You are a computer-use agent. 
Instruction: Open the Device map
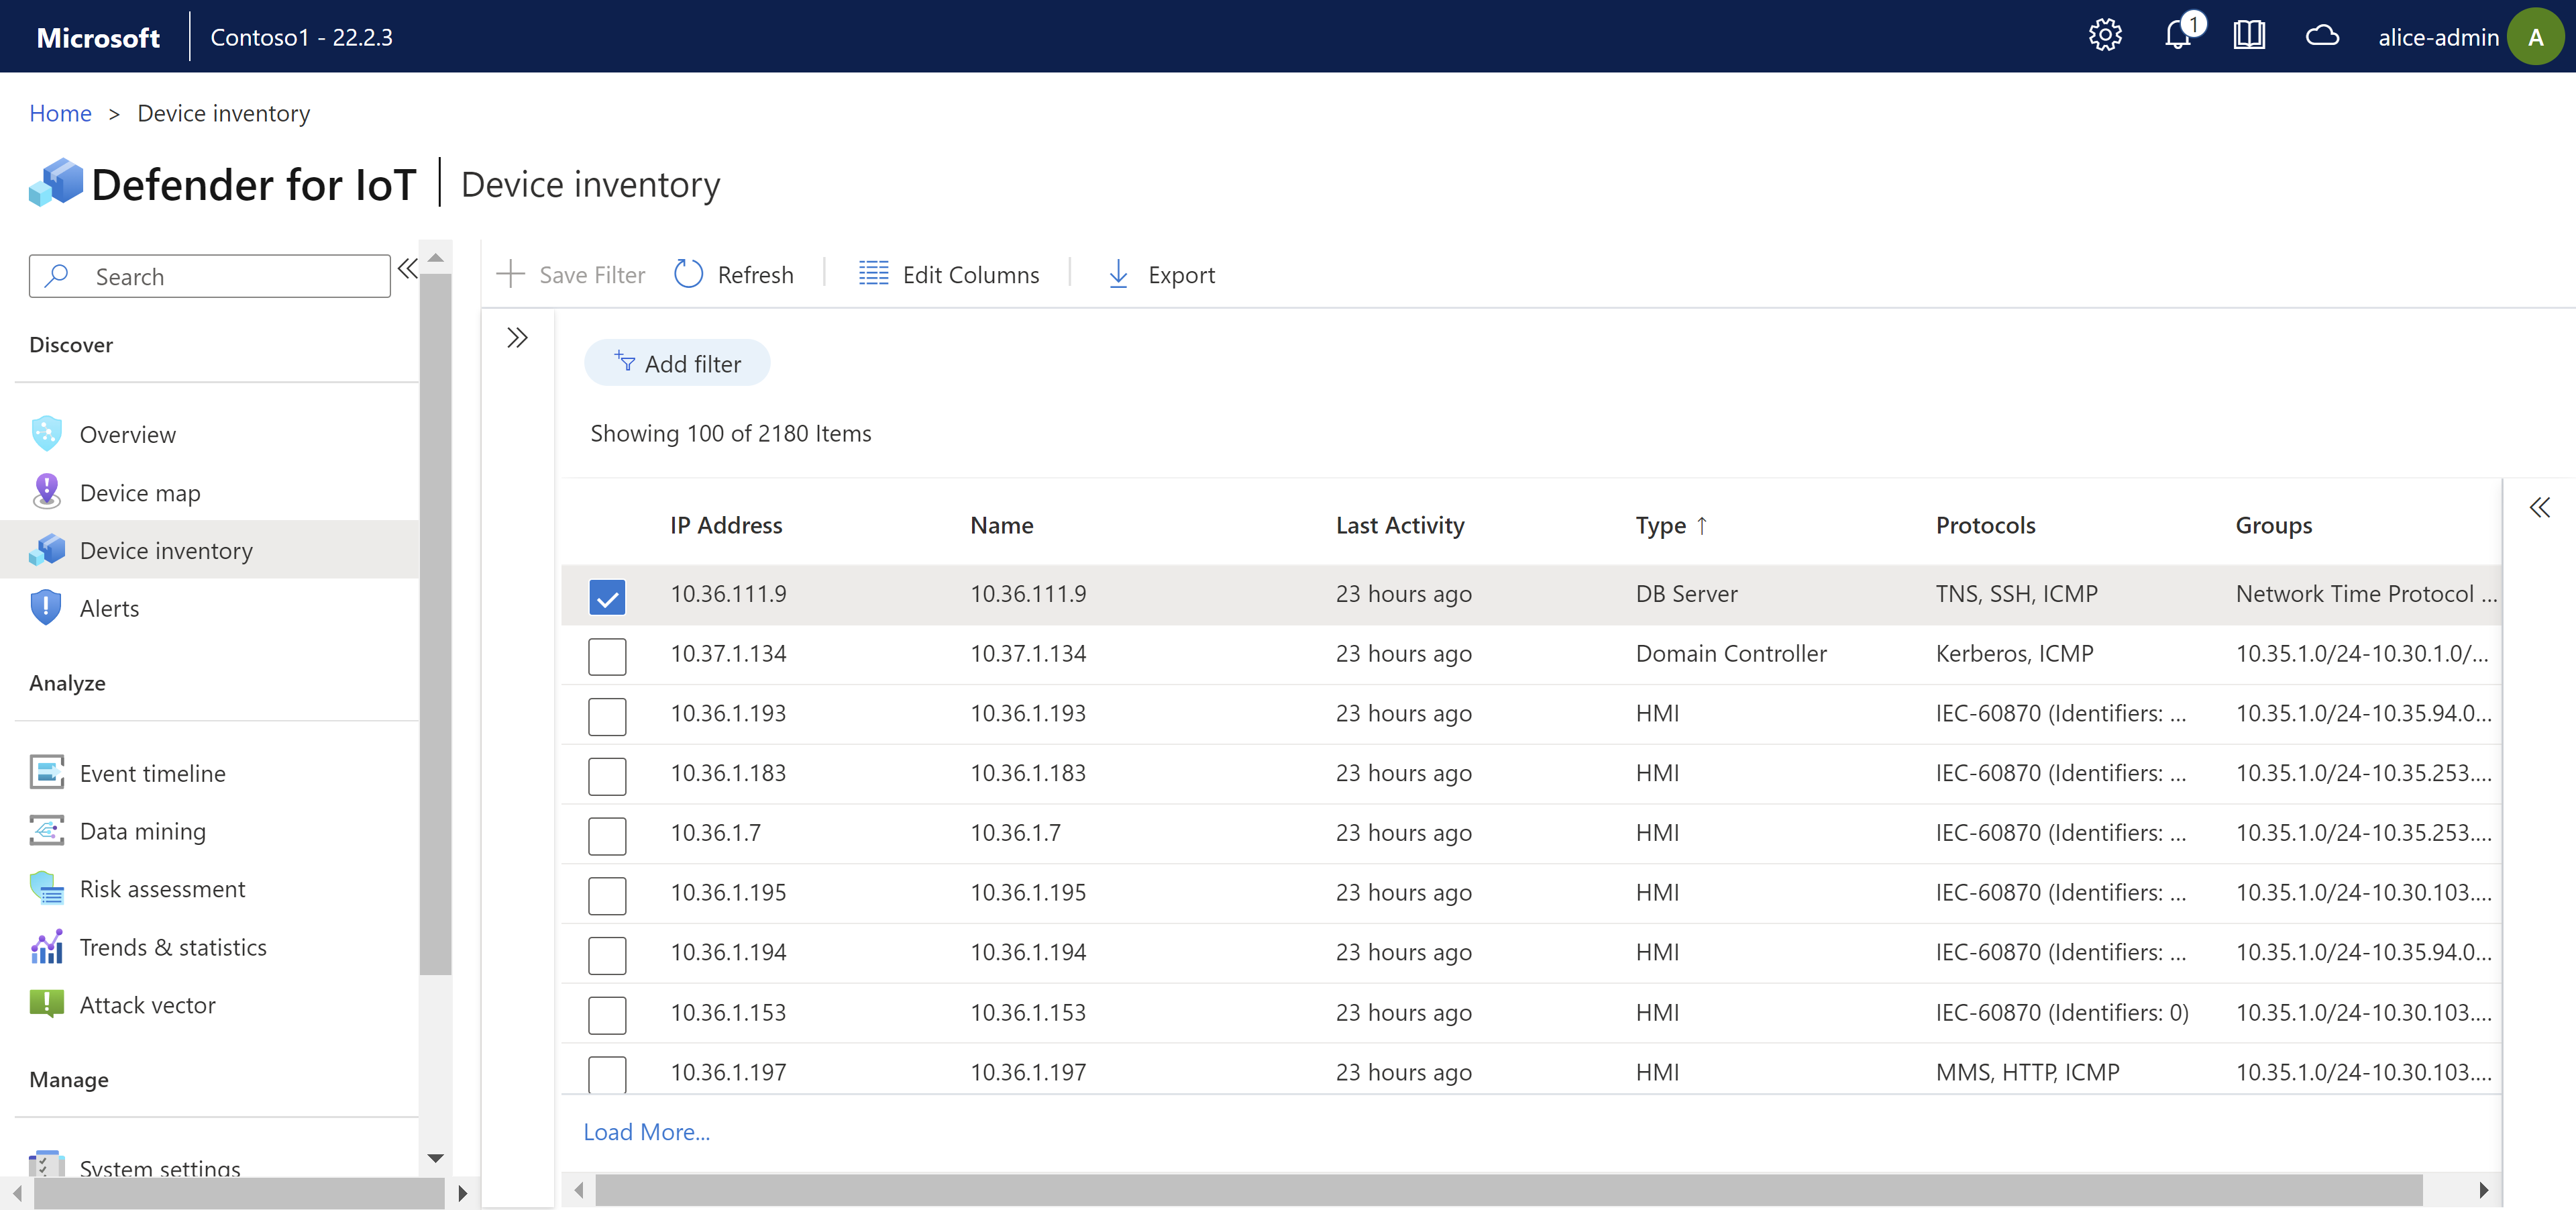pyautogui.click(x=139, y=492)
